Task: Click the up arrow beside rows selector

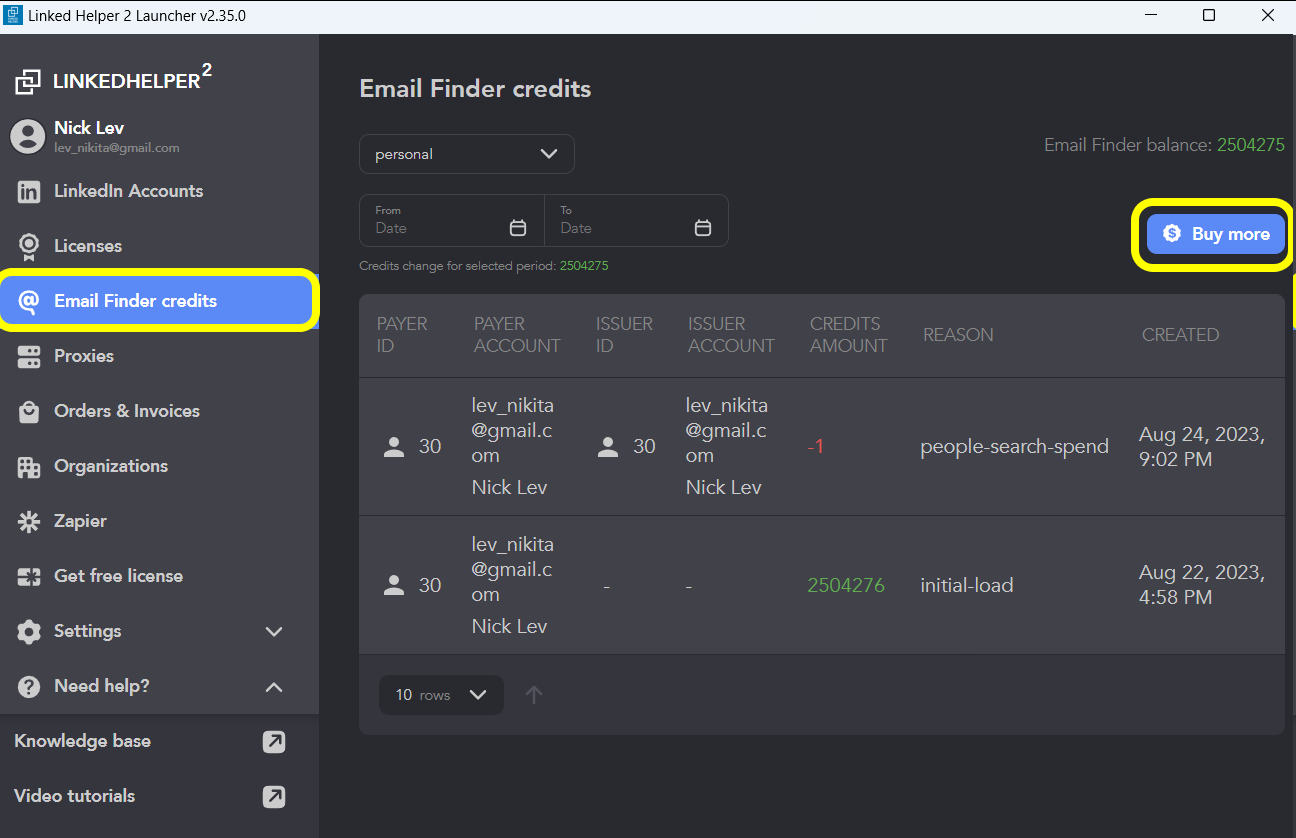Action: (534, 694)
